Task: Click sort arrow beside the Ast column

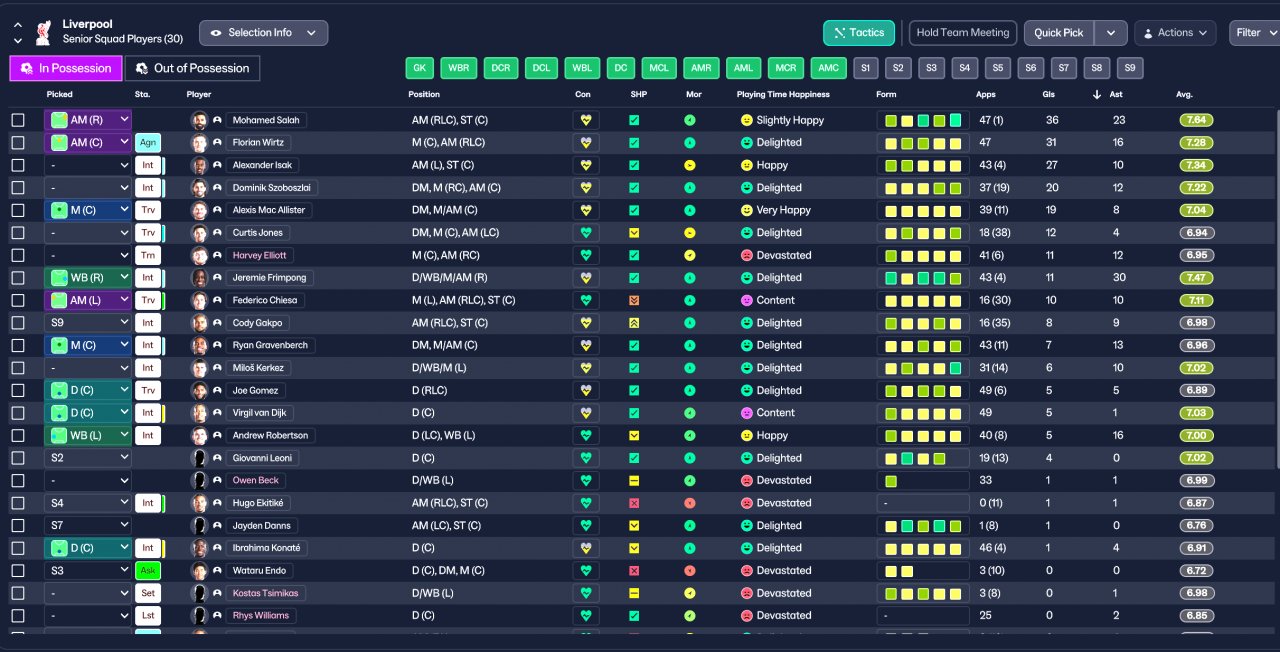Action: pyautogui.click(x=1097, y=95)
